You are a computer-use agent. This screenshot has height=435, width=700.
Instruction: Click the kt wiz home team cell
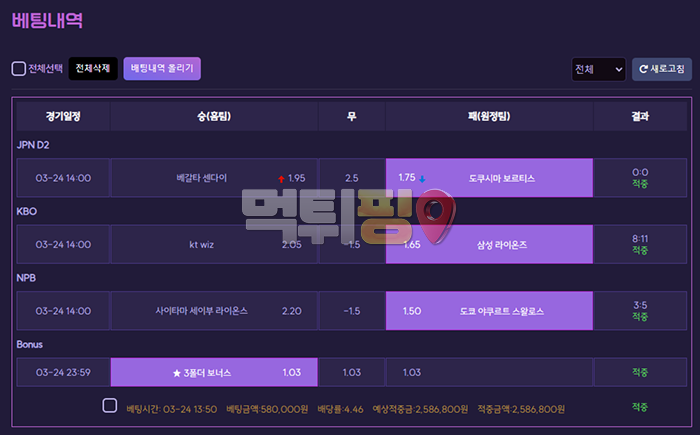(214, 244)
